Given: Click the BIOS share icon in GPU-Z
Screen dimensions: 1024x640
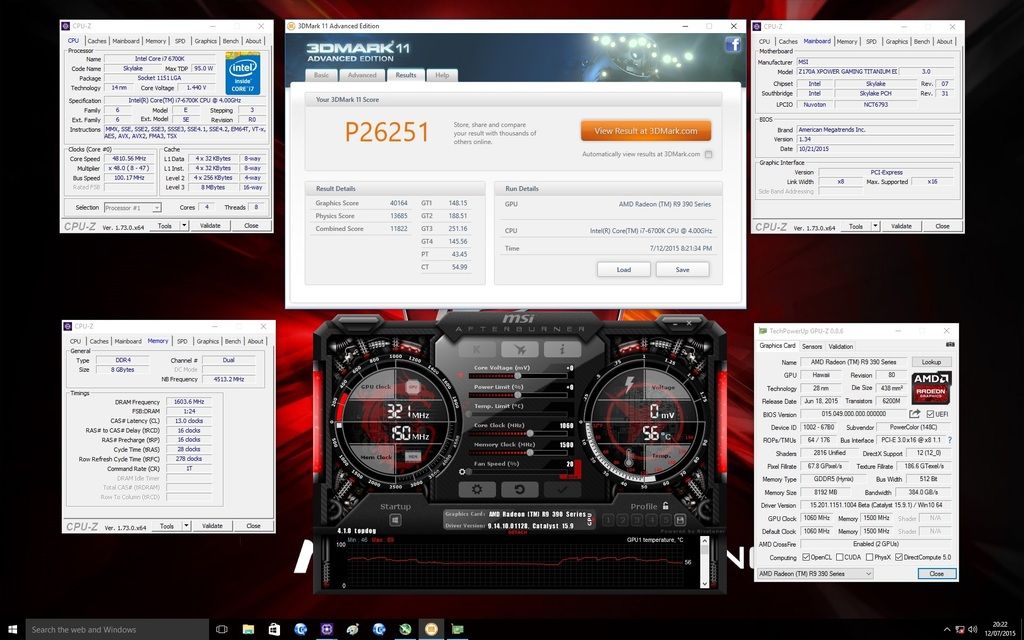Looking at the screenshot, I should pyautogui.click(x=914, y=414).
